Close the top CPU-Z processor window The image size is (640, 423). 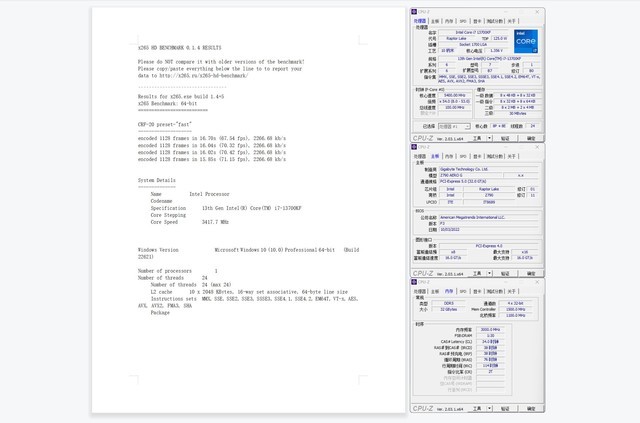(x=537, y=12)
